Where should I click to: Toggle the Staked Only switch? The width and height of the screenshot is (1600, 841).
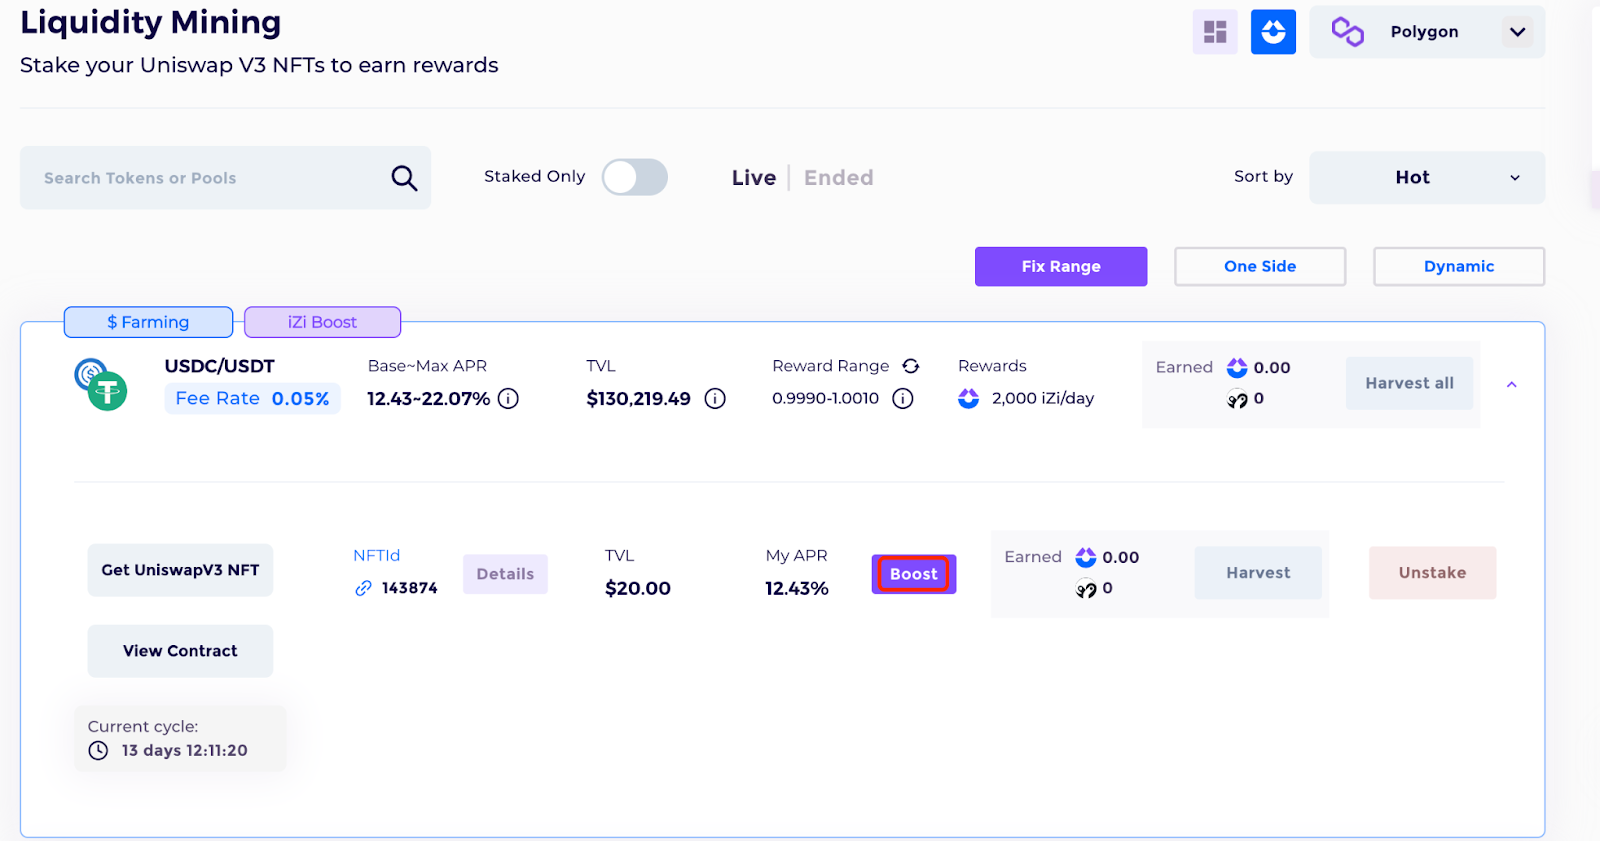635,177
